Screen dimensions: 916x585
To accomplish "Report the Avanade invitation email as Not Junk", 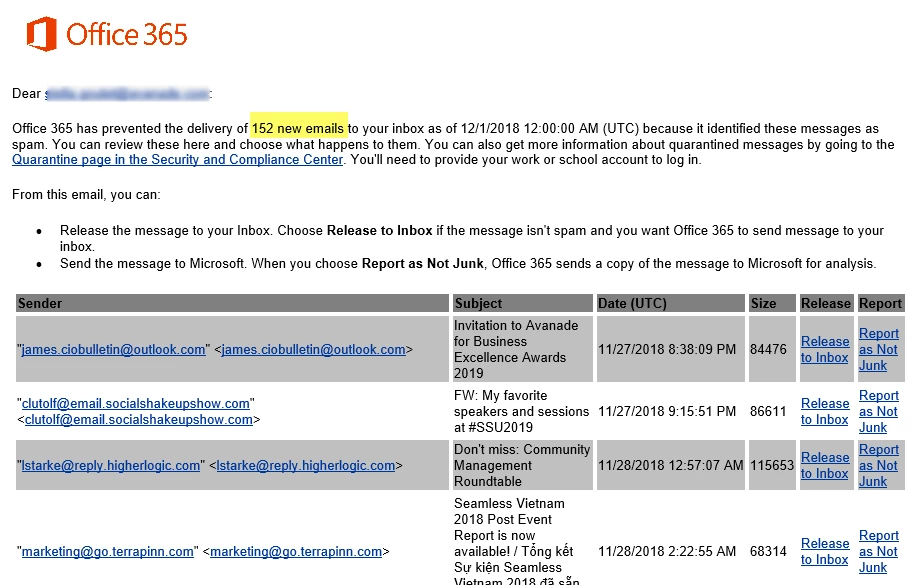I will click(879, 349).
